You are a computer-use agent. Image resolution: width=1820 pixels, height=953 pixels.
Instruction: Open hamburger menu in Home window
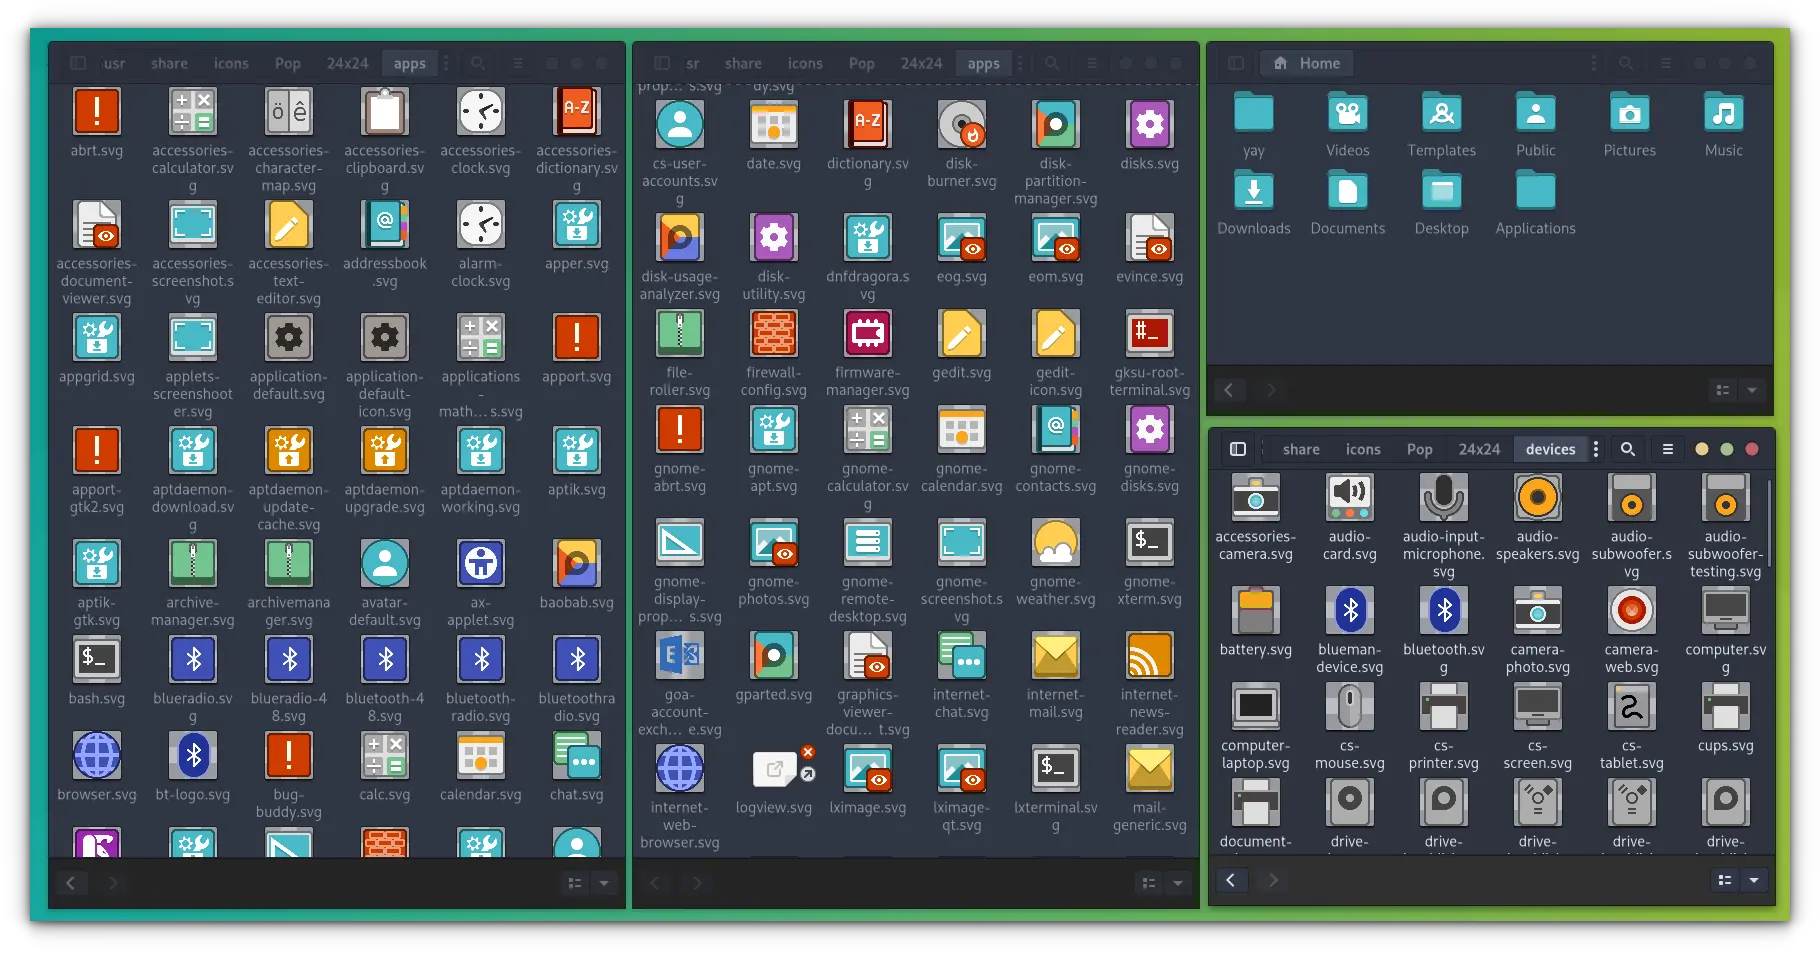(1666, 63)
